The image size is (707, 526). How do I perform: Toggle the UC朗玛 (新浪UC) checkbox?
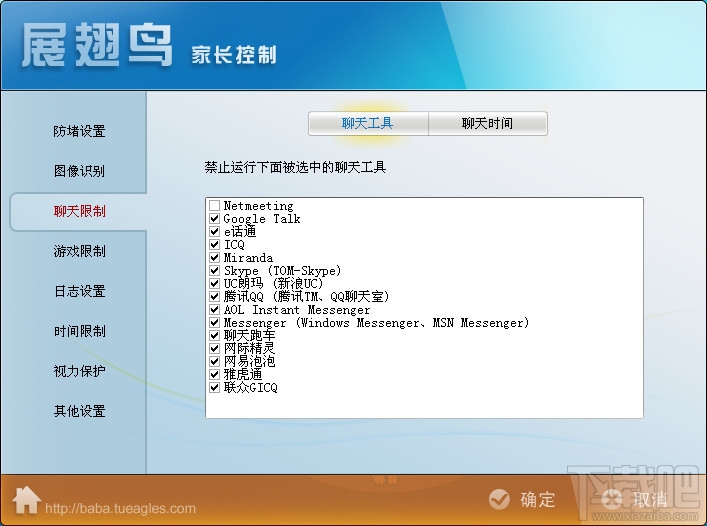pyautogui.click(x=215, y=284)
